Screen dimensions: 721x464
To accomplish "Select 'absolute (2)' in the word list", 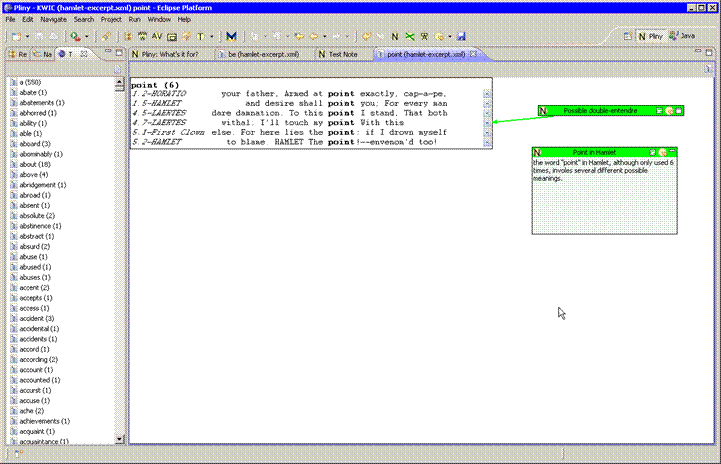I will click(x=37, y=216).
